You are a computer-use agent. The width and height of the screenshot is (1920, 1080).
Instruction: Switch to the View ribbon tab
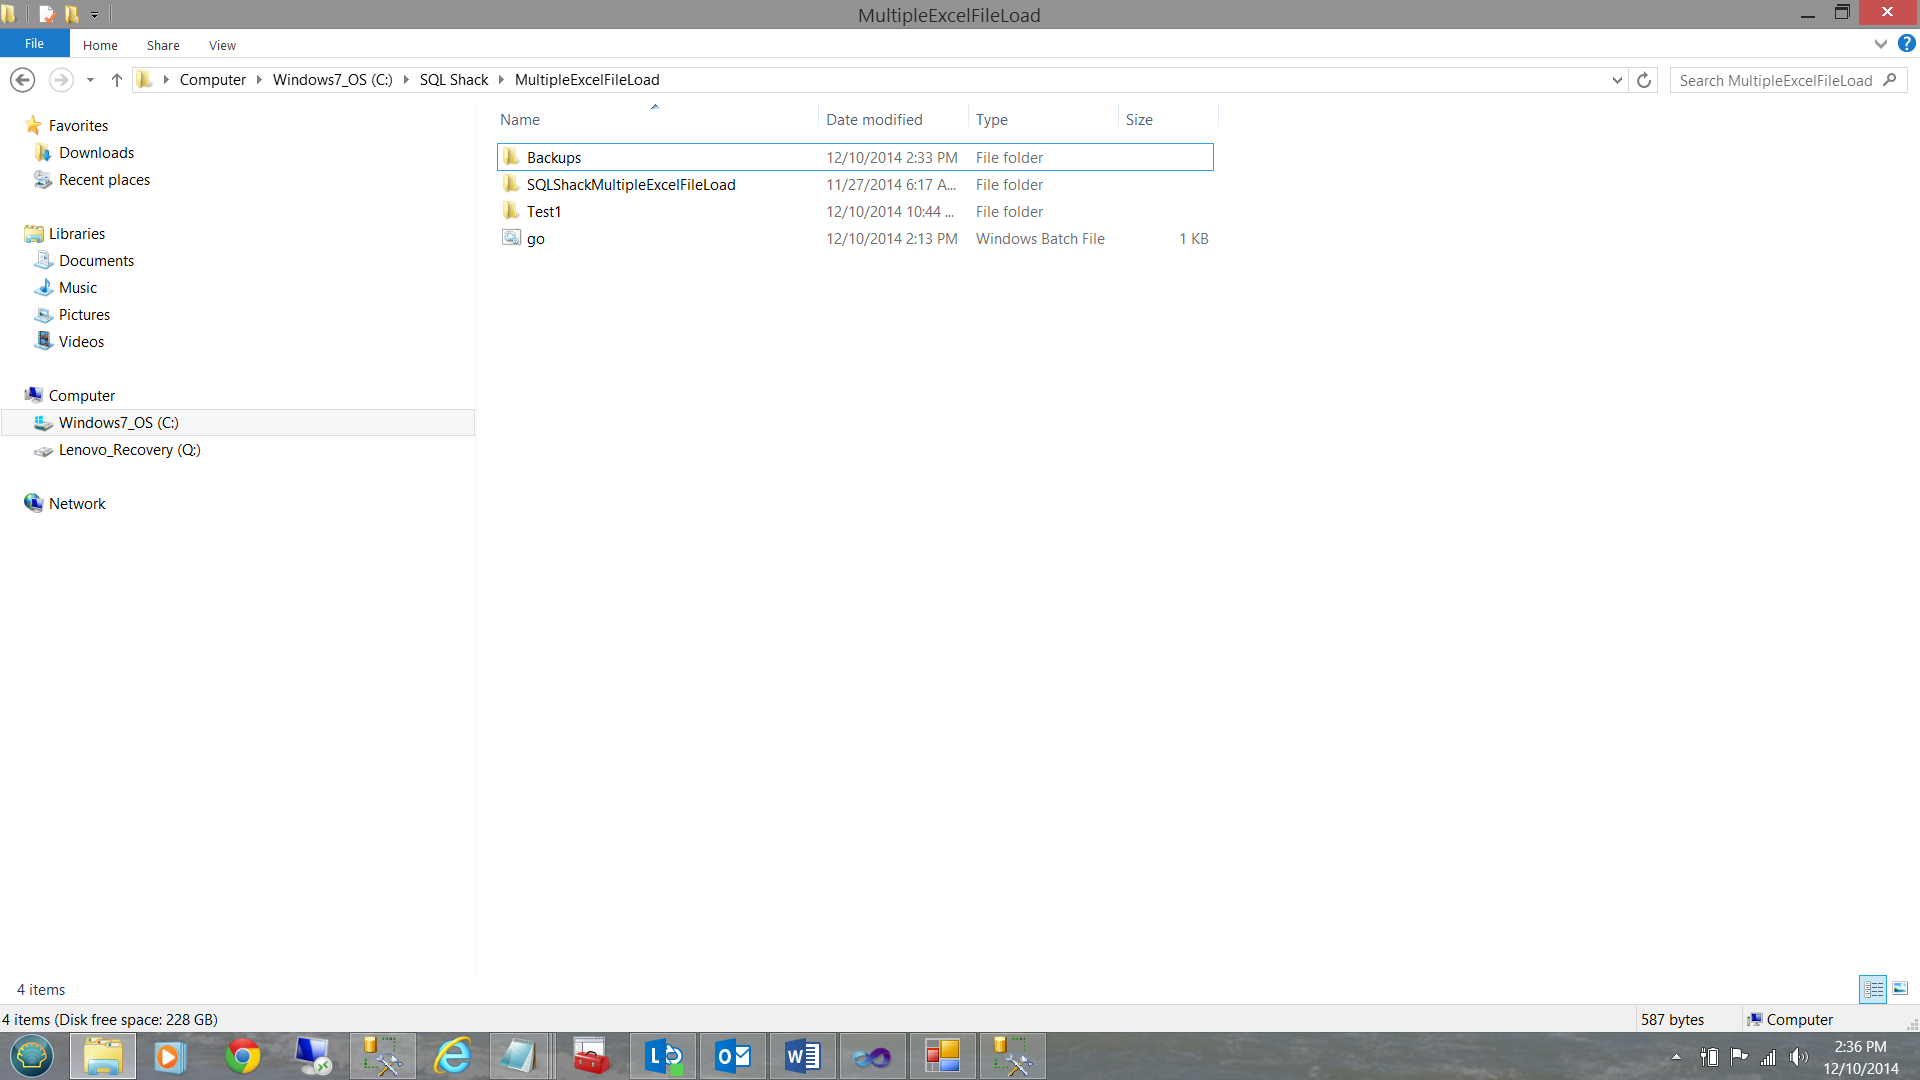tap(222, 45)
